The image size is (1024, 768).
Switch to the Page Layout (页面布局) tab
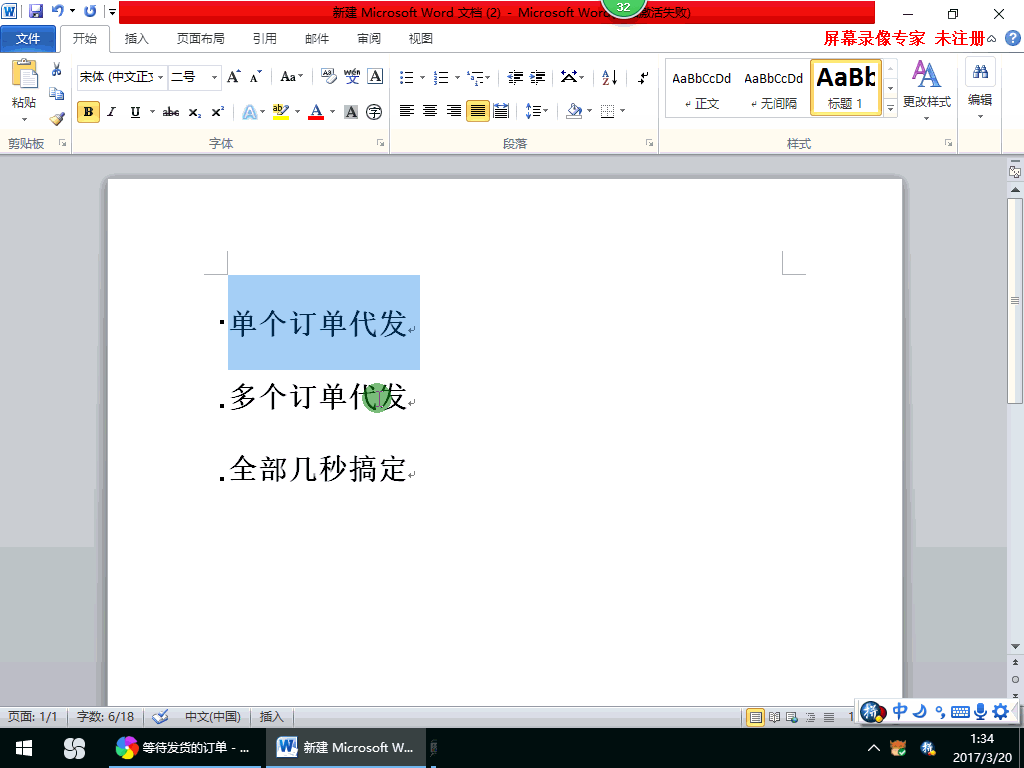click(200, 39)
